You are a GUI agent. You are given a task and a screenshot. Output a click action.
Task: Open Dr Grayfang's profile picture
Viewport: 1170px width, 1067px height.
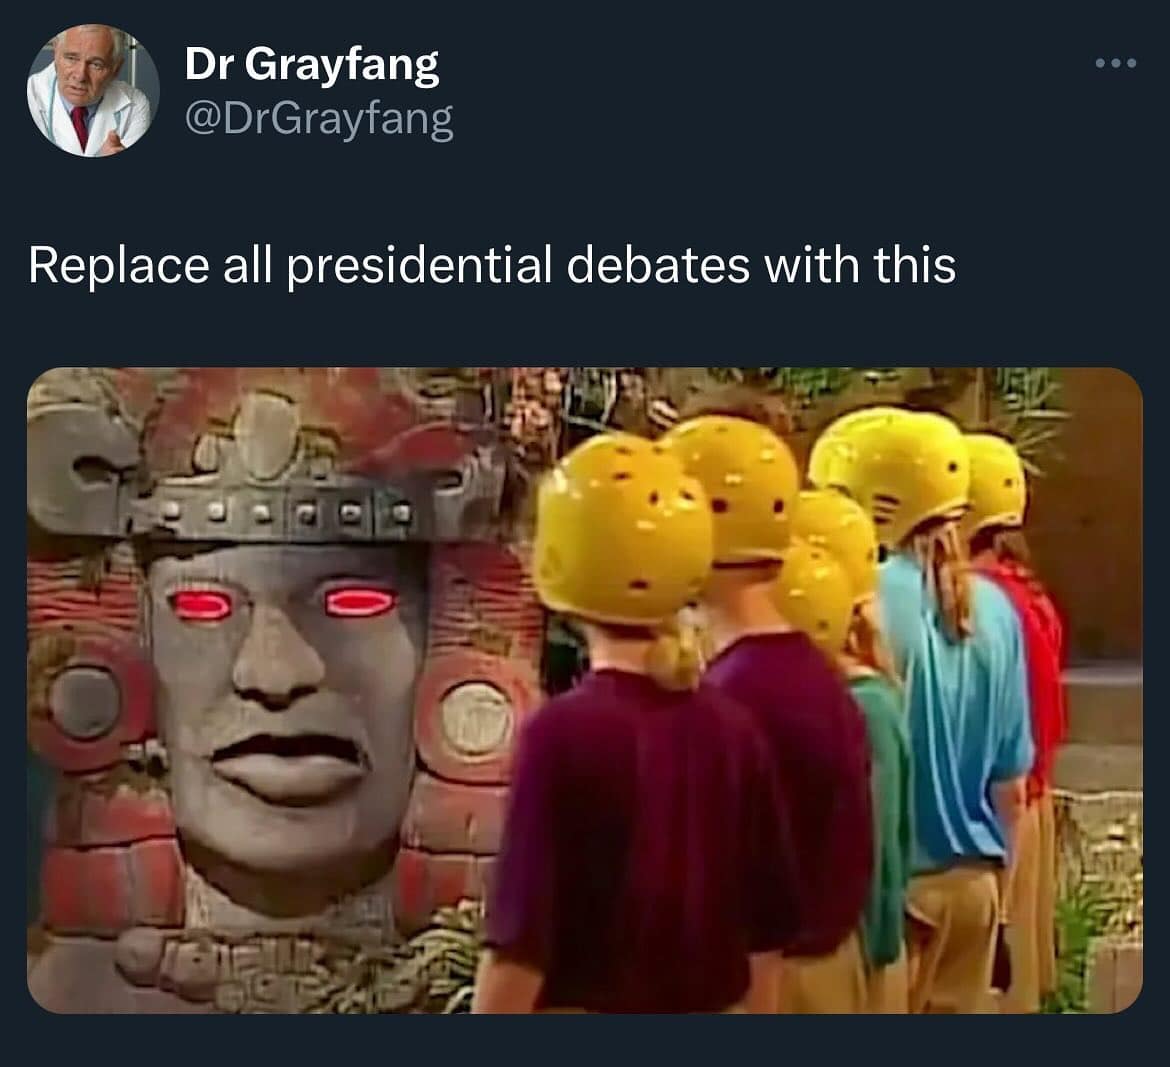click(93, 90)
